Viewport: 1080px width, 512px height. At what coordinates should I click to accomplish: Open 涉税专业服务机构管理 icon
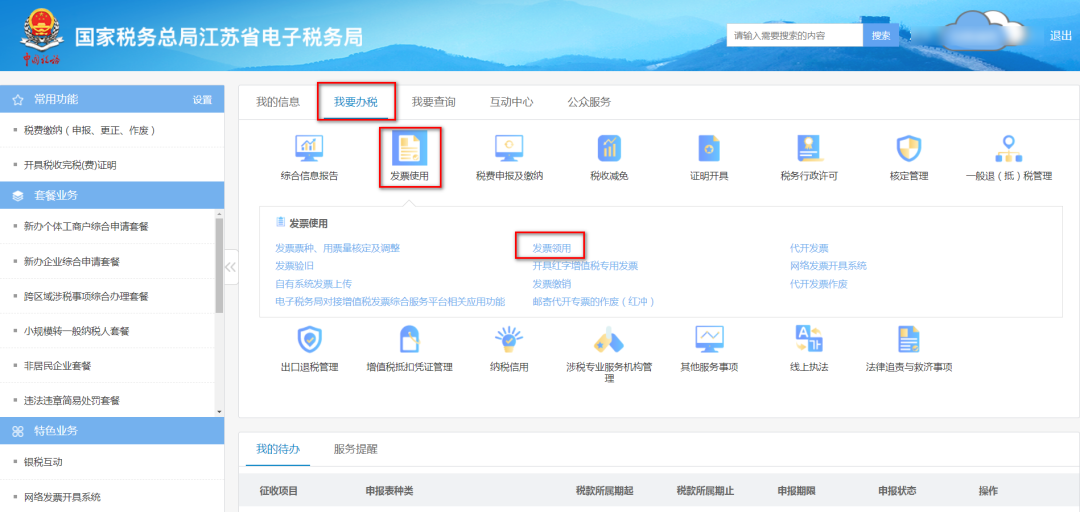point(609,340)
